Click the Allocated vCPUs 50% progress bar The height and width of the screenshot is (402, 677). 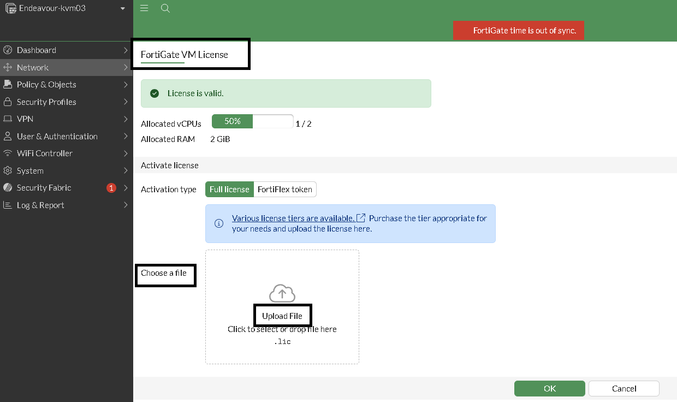pyautogui.click(x=253, y=121)
